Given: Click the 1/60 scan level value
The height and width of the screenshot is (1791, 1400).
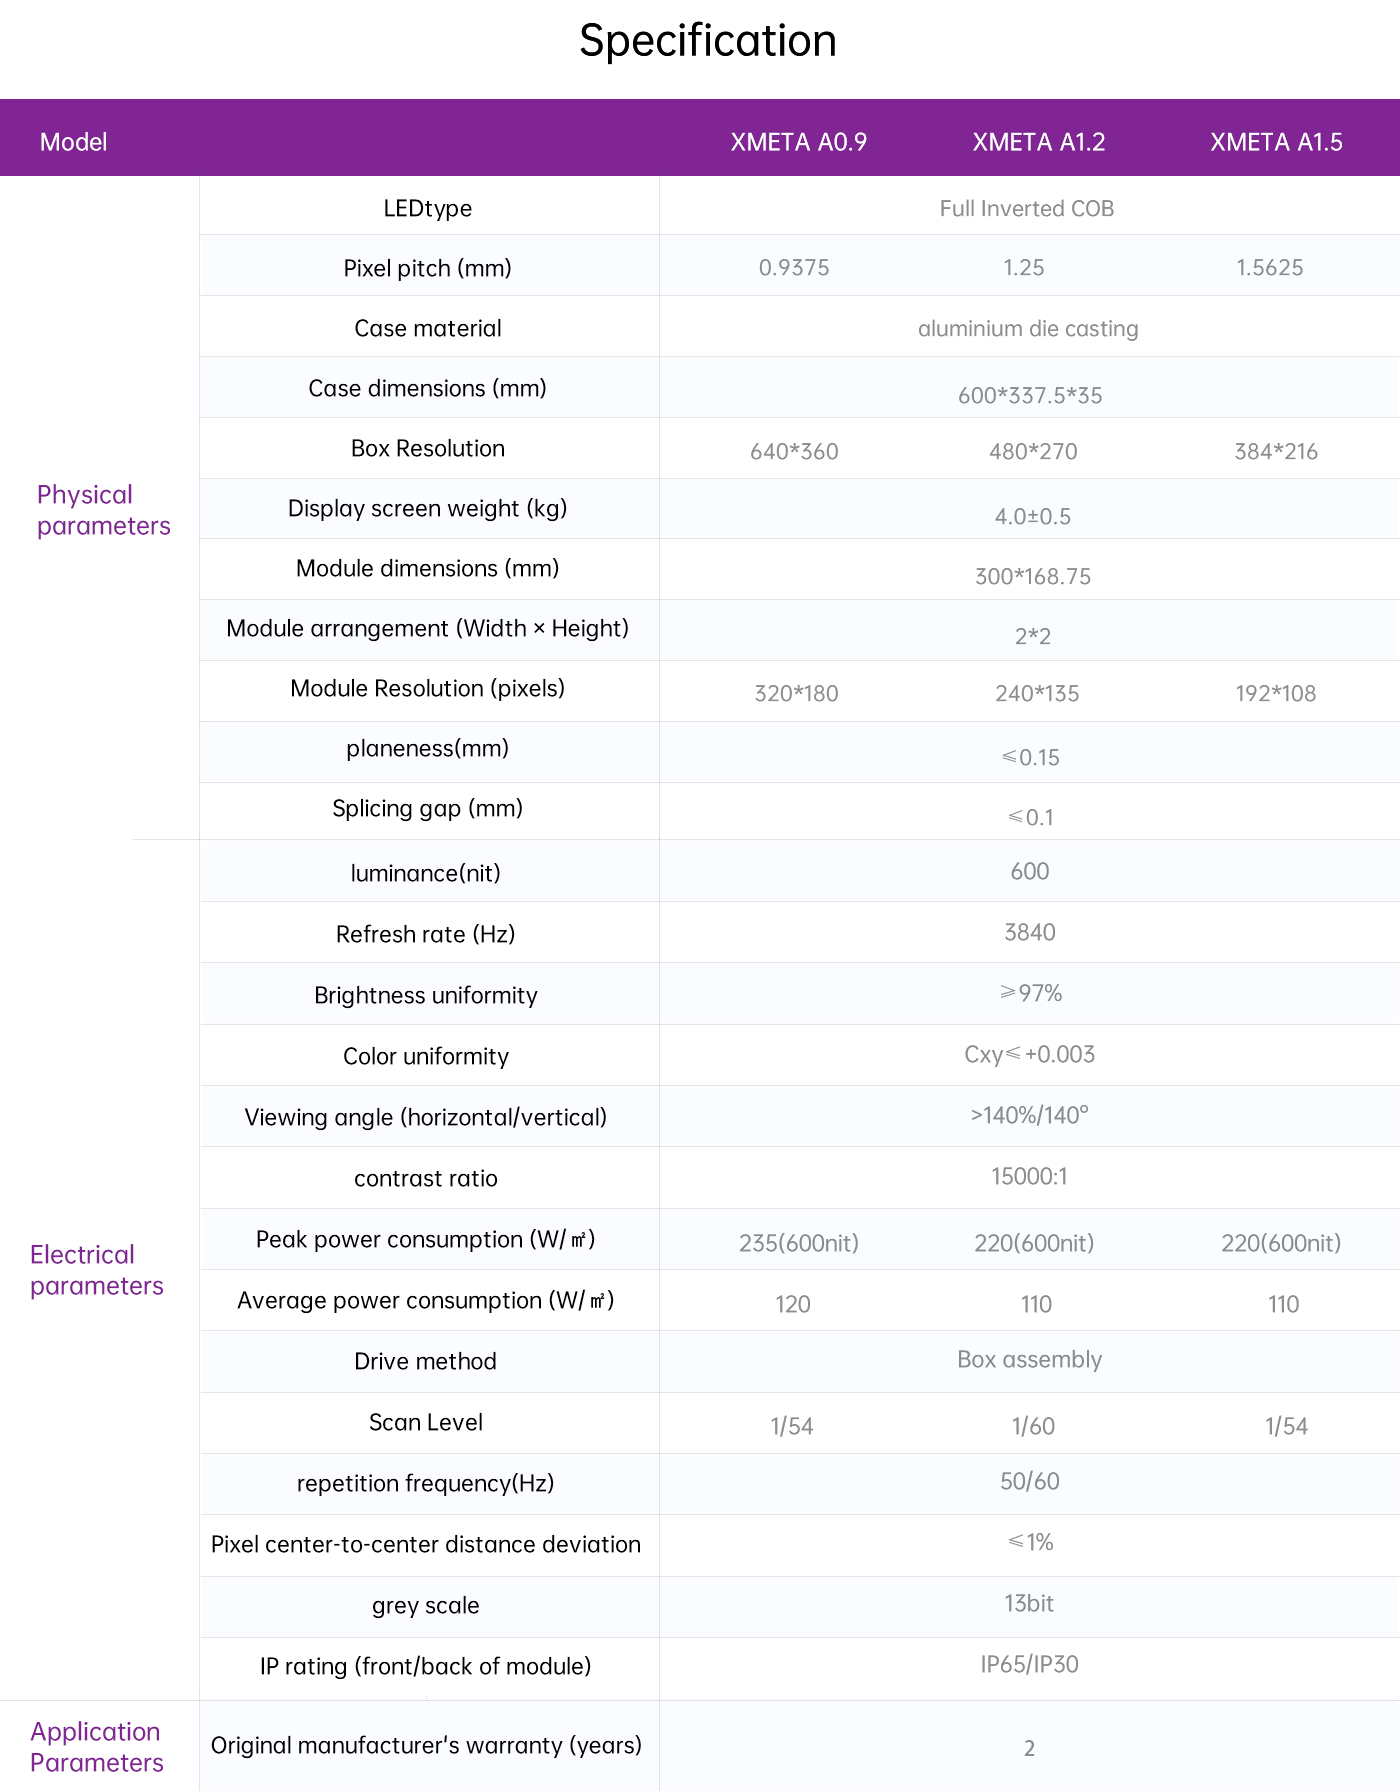Looking at the screenshot, I should [1033, 1426].
